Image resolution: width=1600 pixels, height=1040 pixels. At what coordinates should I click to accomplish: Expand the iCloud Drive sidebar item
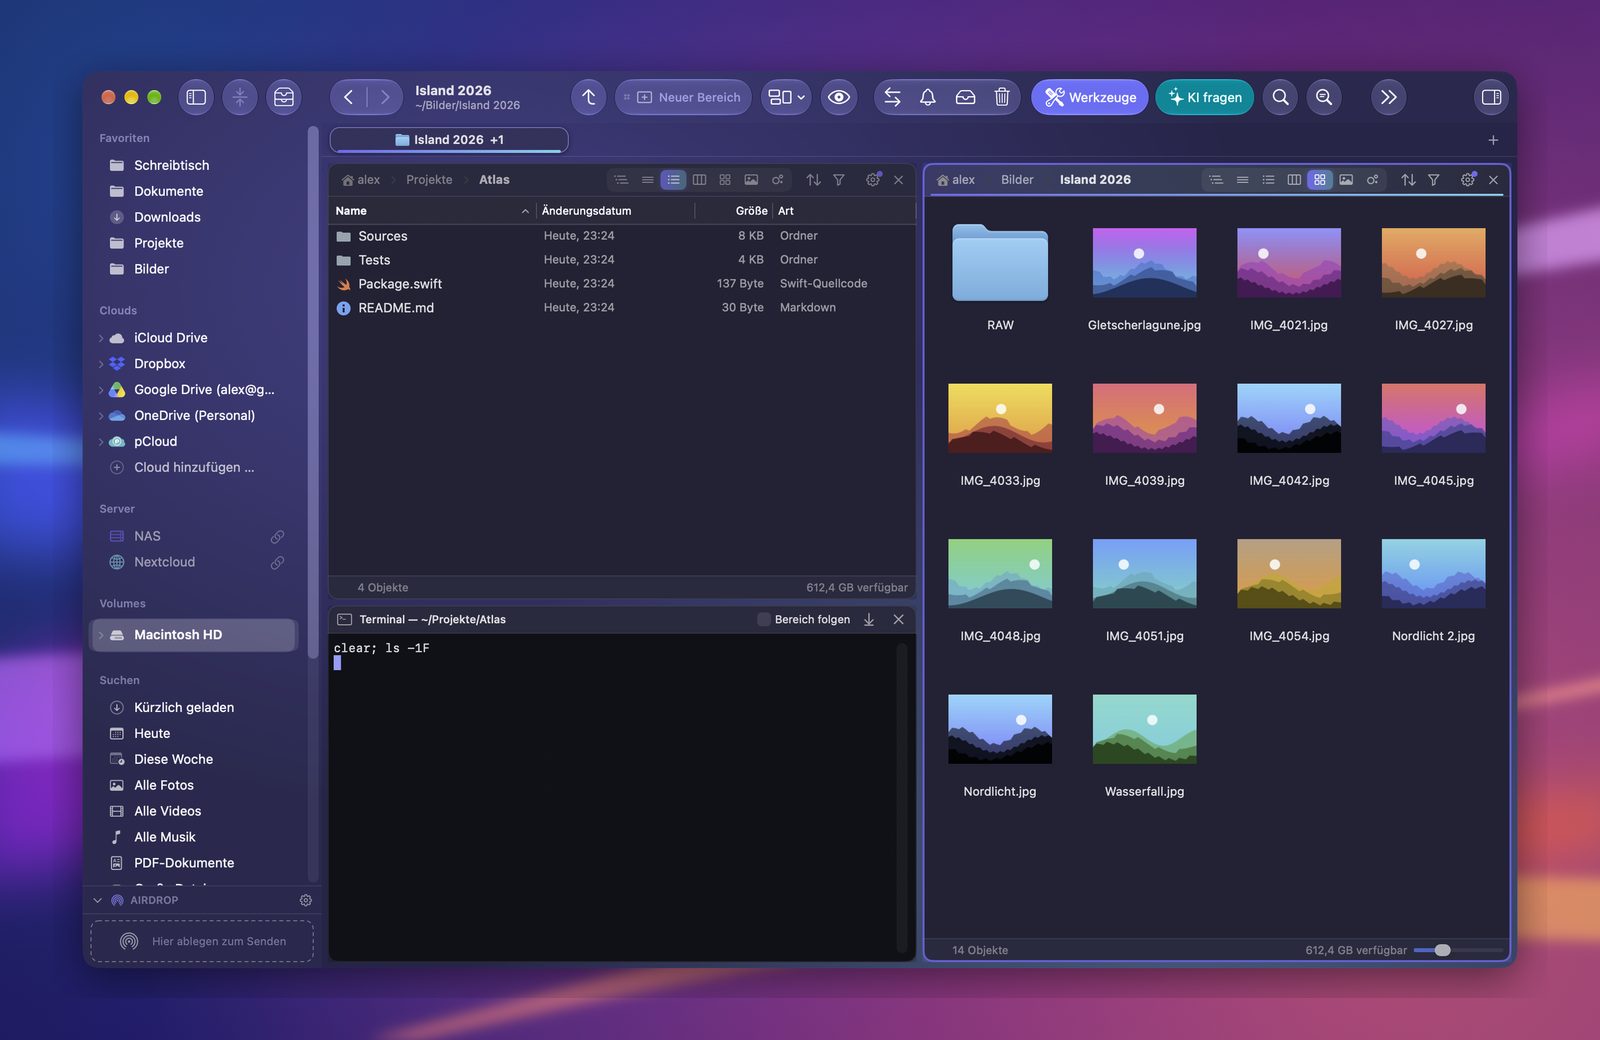(101, 338)
